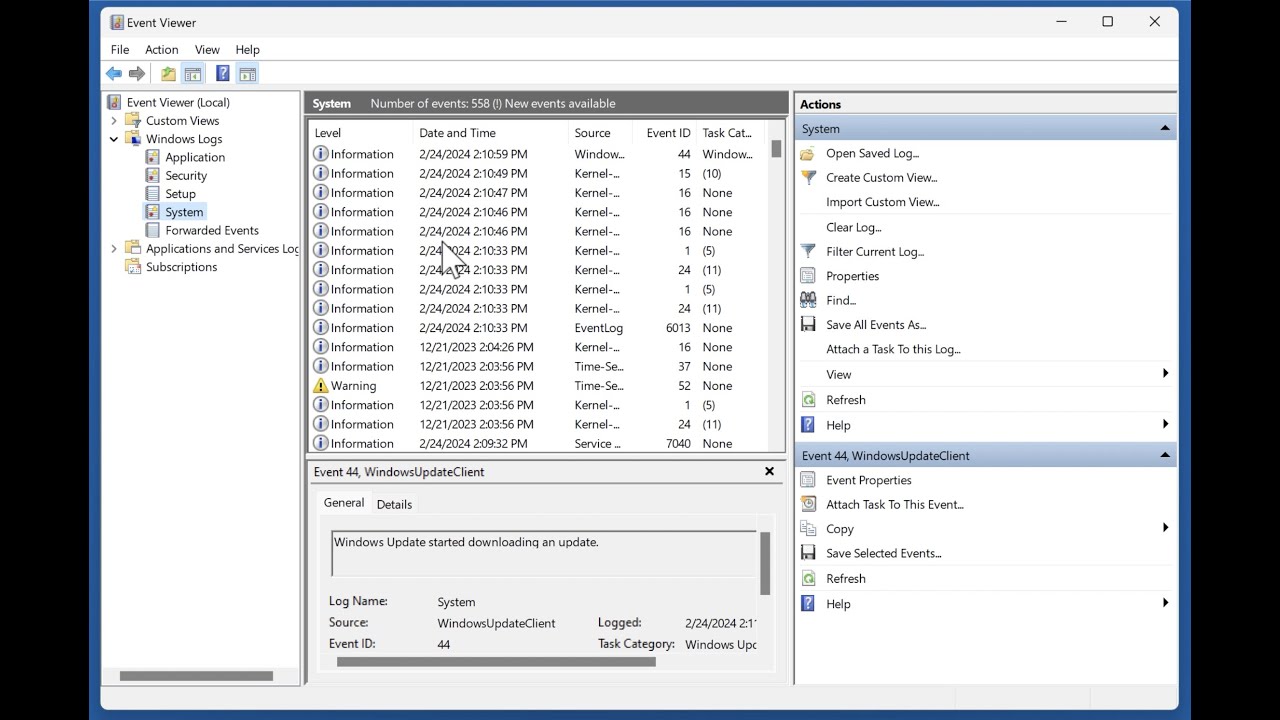Click the Filter Current Log funnel icon
This screenshot has height=720, width=1280.
pyautogui.click(x=808, y=252)
